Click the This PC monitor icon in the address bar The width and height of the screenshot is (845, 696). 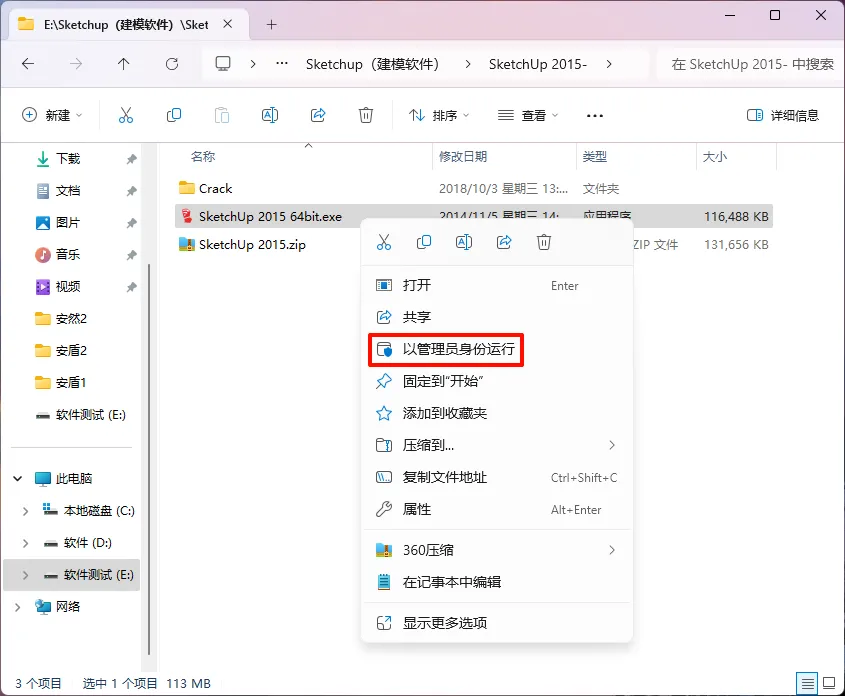[x=223, y=64]
